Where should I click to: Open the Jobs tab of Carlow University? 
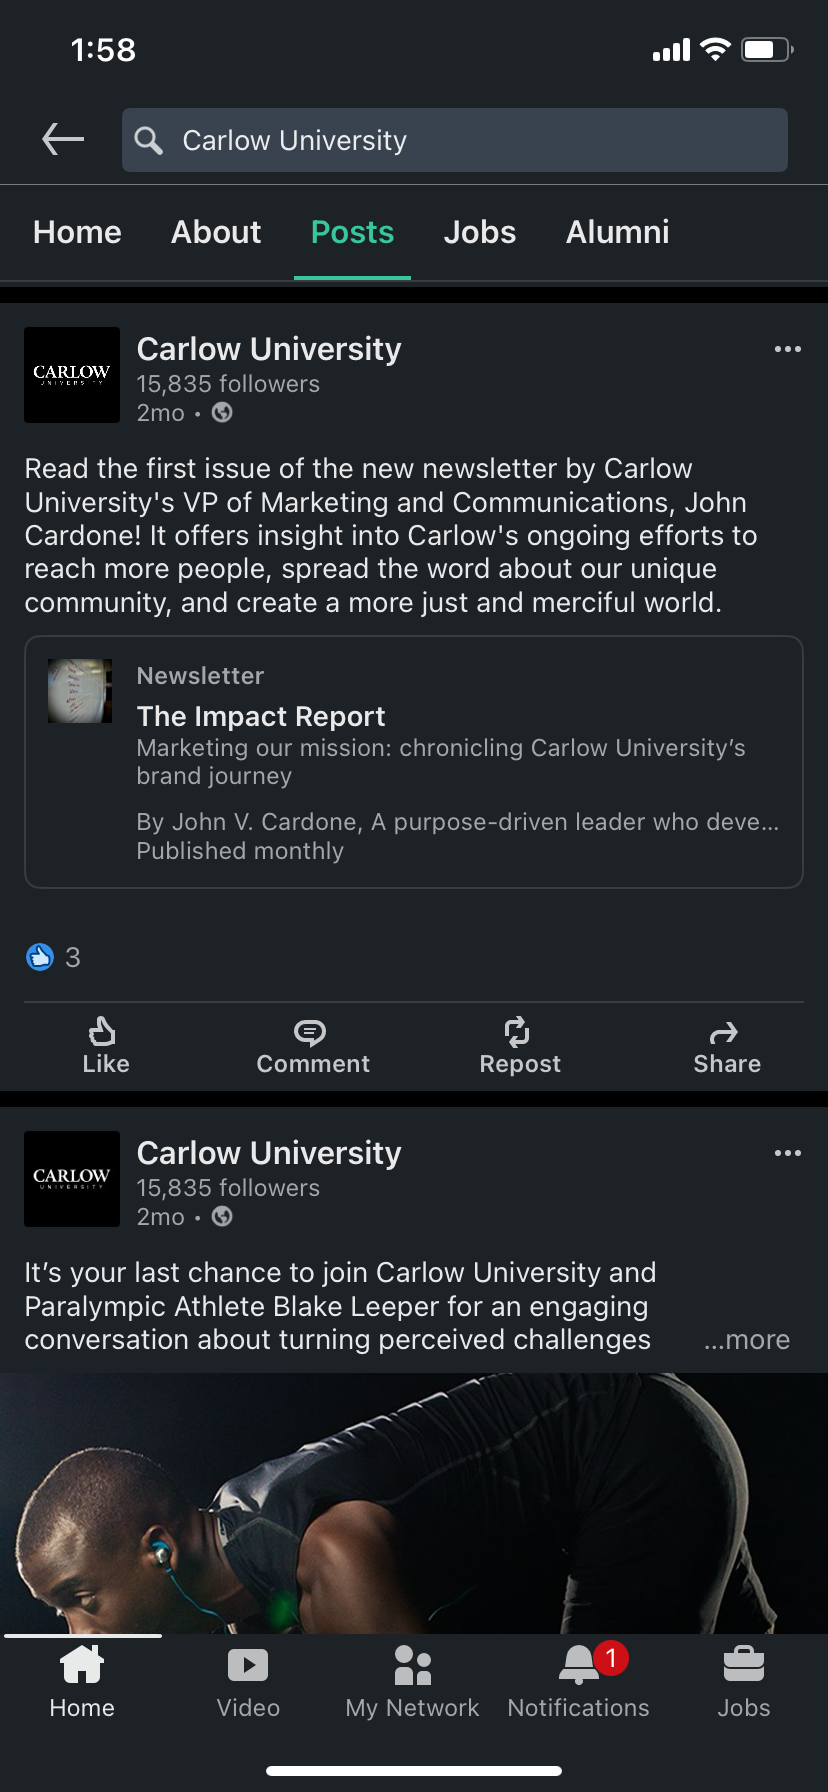tap(479, 232)
